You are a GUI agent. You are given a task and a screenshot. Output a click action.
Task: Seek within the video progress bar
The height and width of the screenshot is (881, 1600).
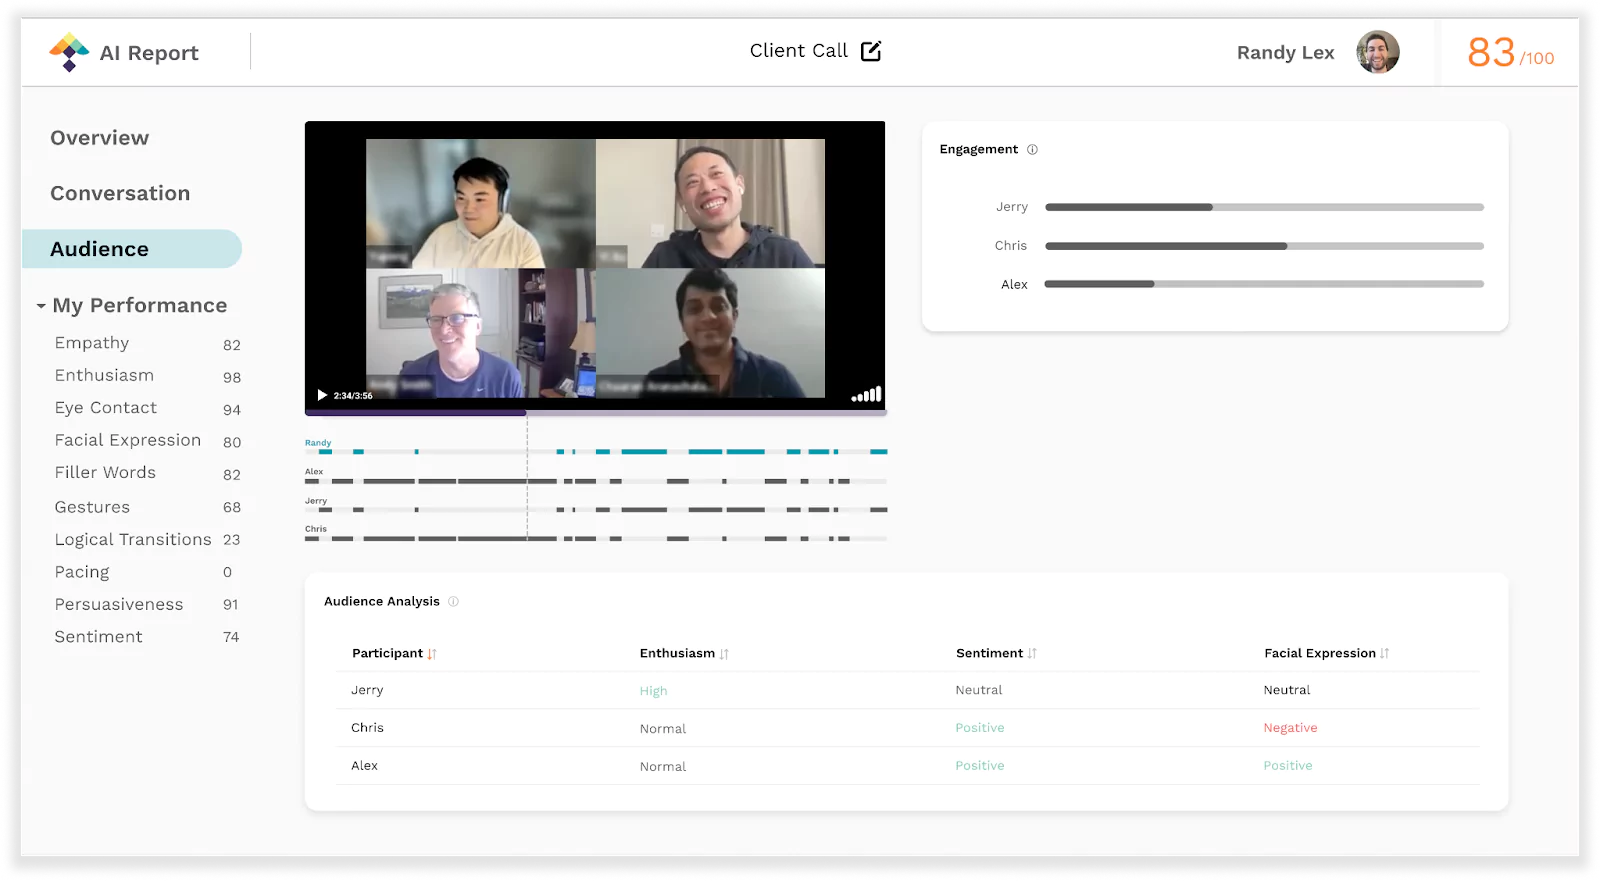tap(596, 412)
